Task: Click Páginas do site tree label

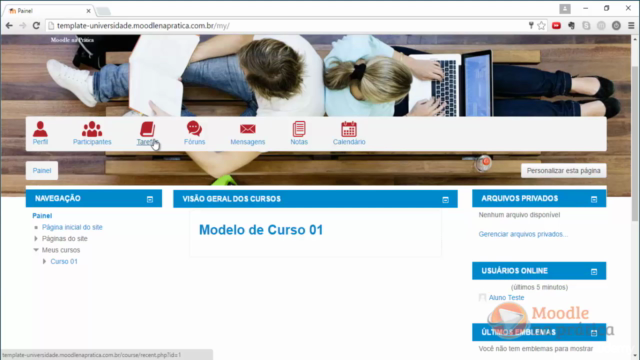Action: click(x=64, y=238)
